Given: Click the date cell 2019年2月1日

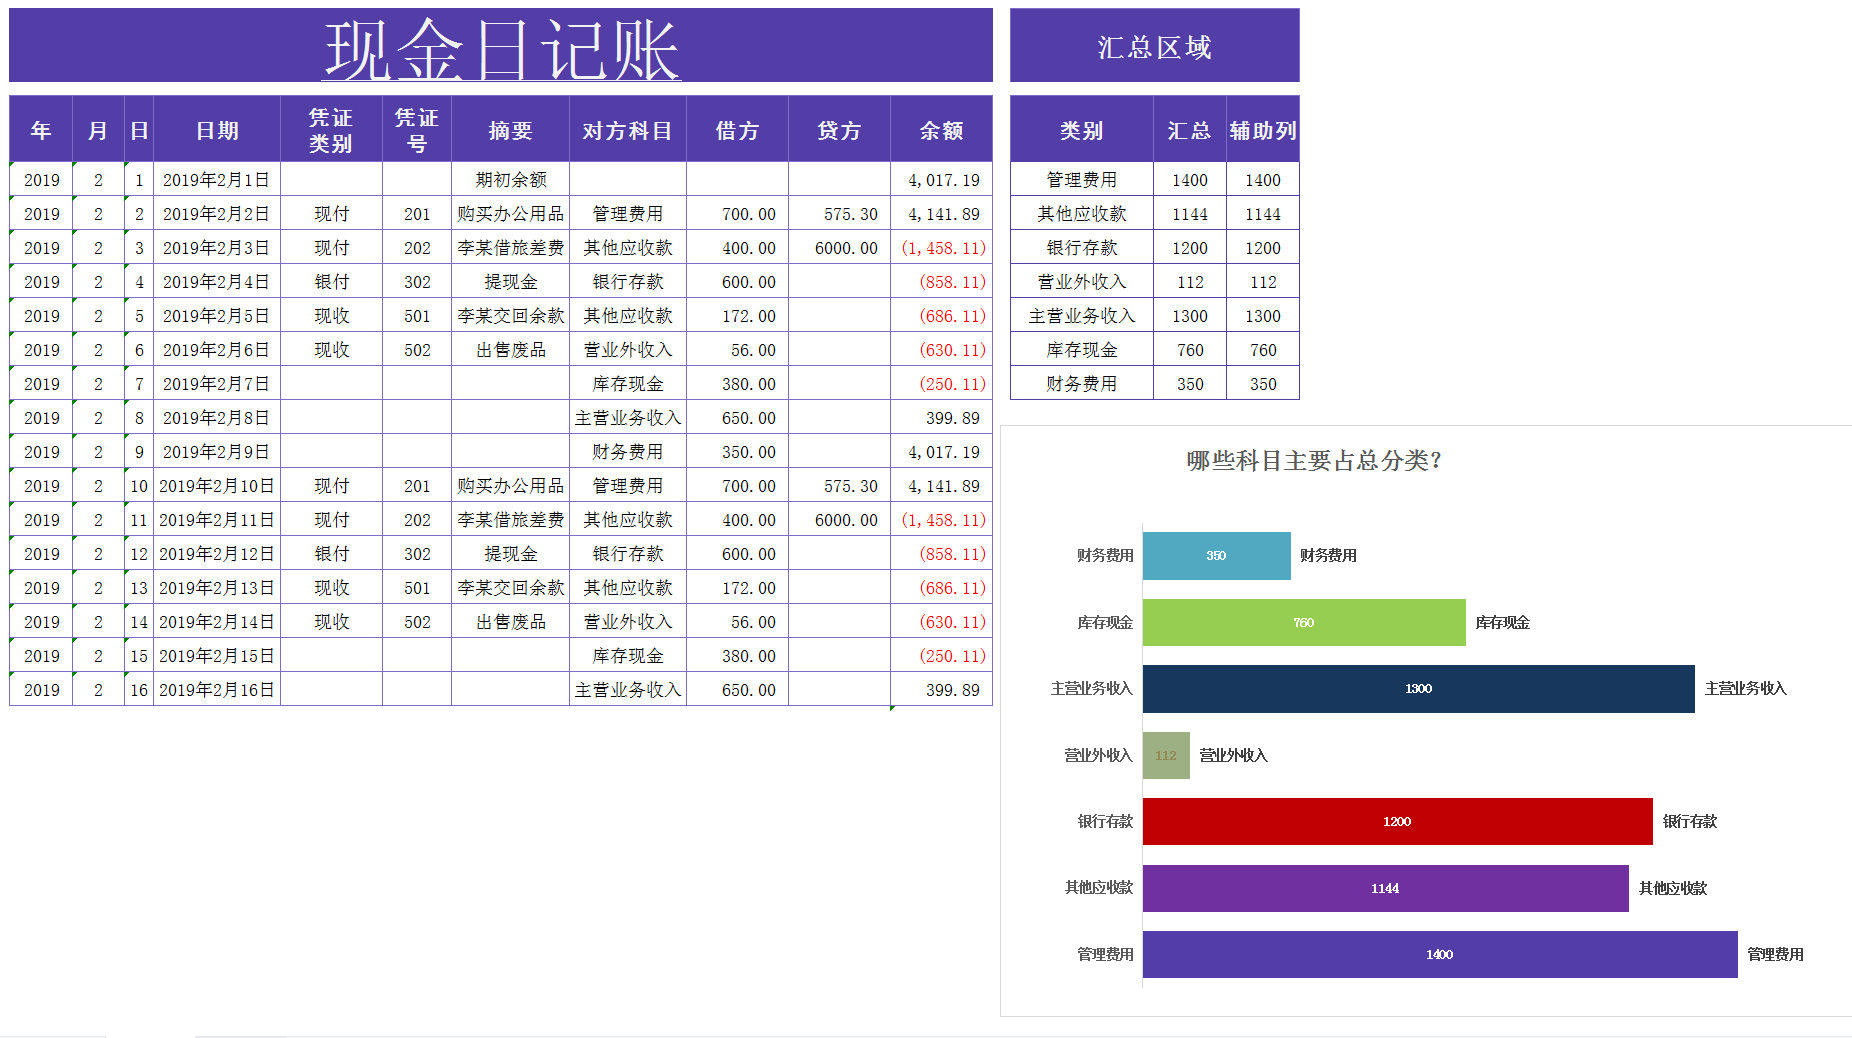Looking at the screenshot, I should click(x=216, y=179).
